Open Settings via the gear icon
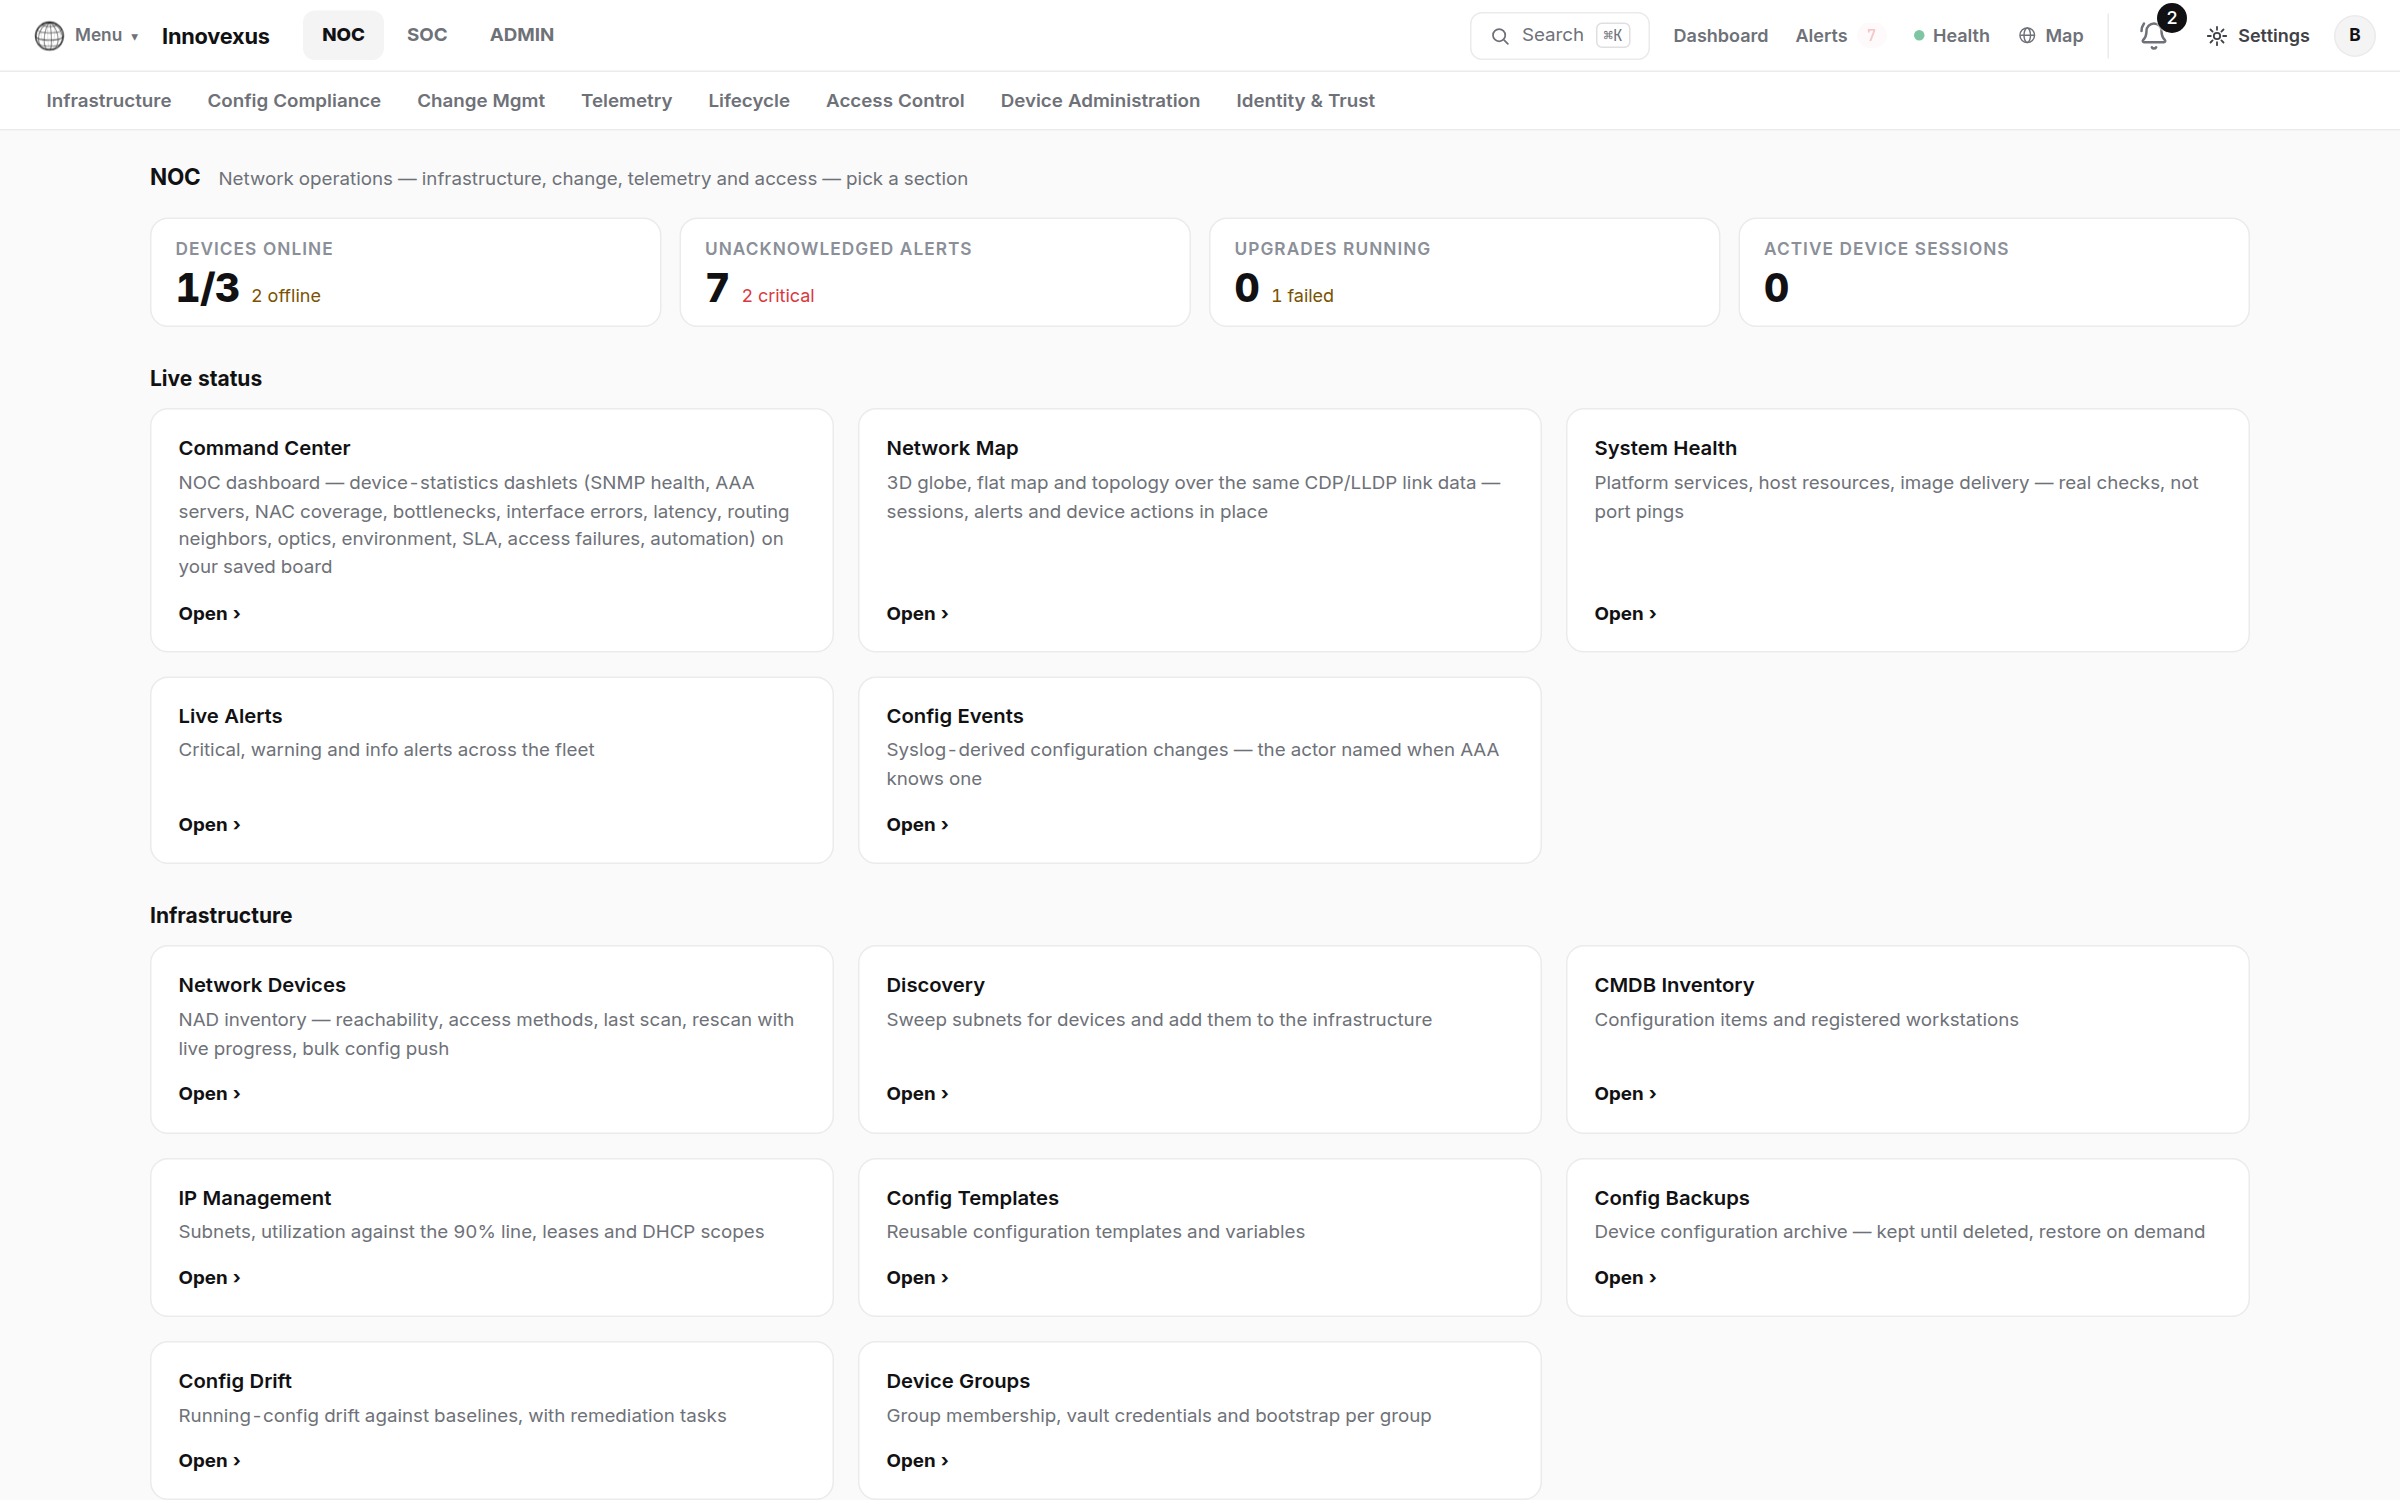This screenshot has height=1500, width=2400. 2217,36
